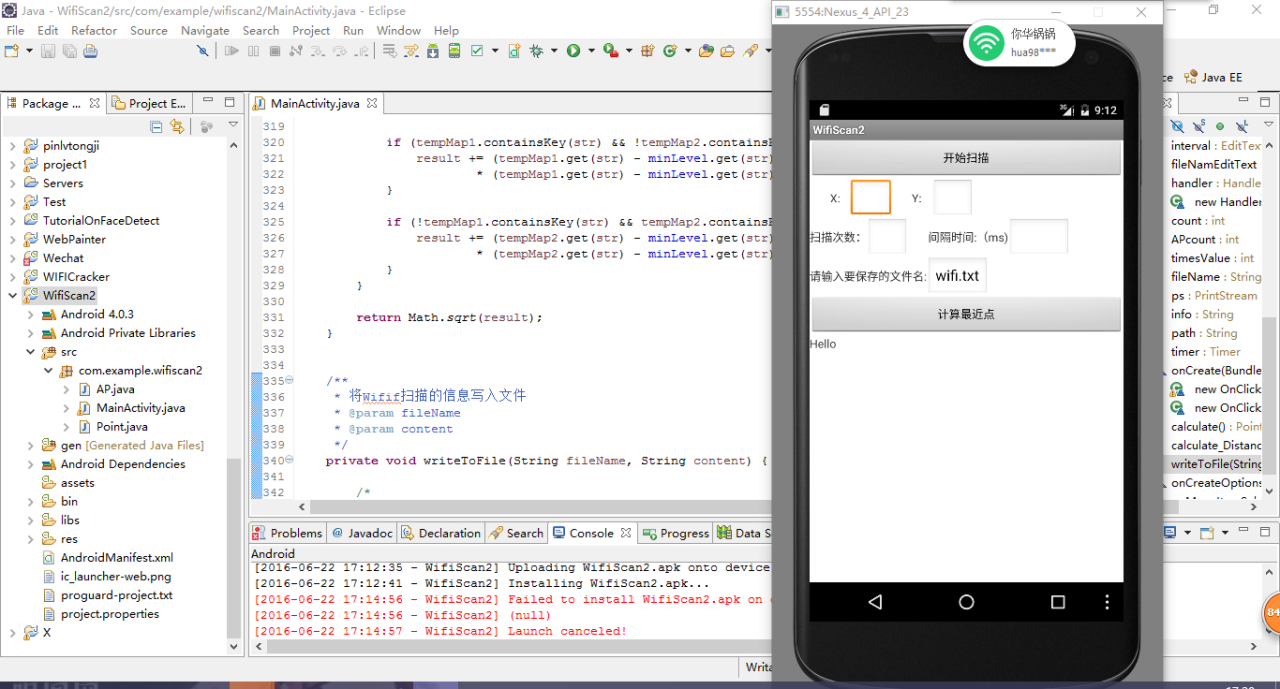Click the New file toolbar icon

pyautogui.click(x=12, y=50)
